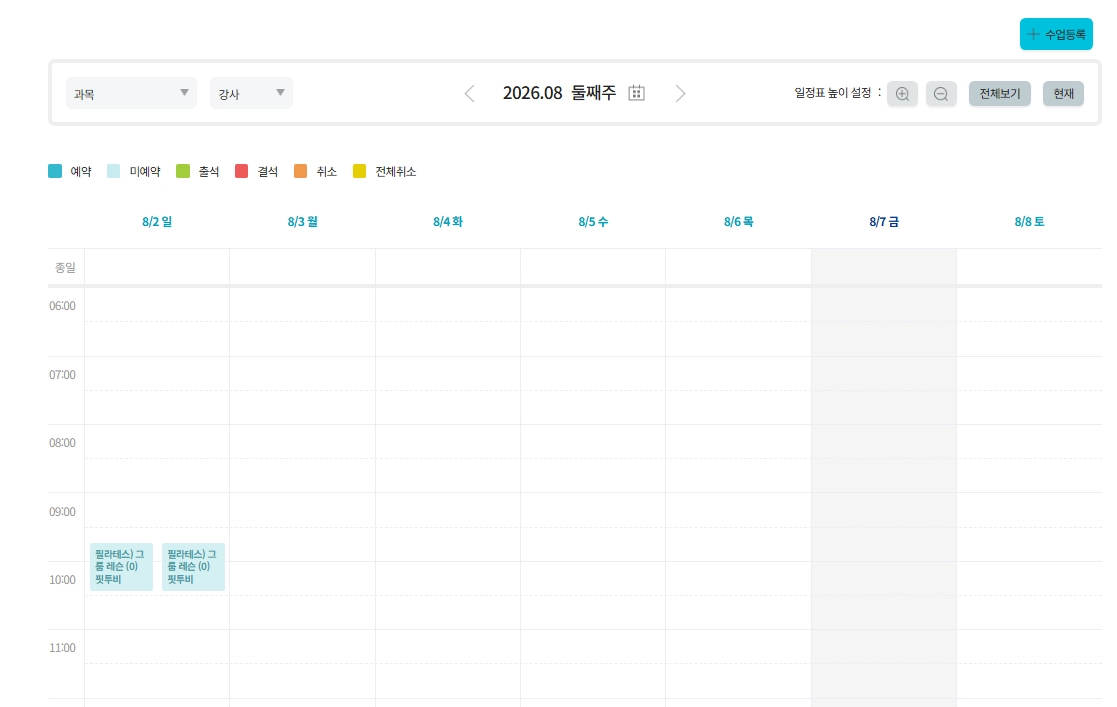Click the 현재 button

pyautogui.click(x=1063, y=93)
